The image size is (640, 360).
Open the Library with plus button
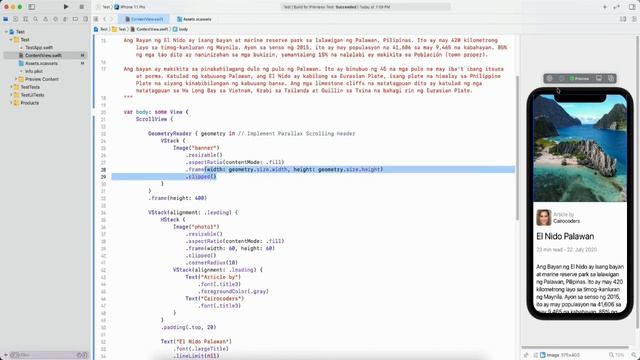point(604,7)
